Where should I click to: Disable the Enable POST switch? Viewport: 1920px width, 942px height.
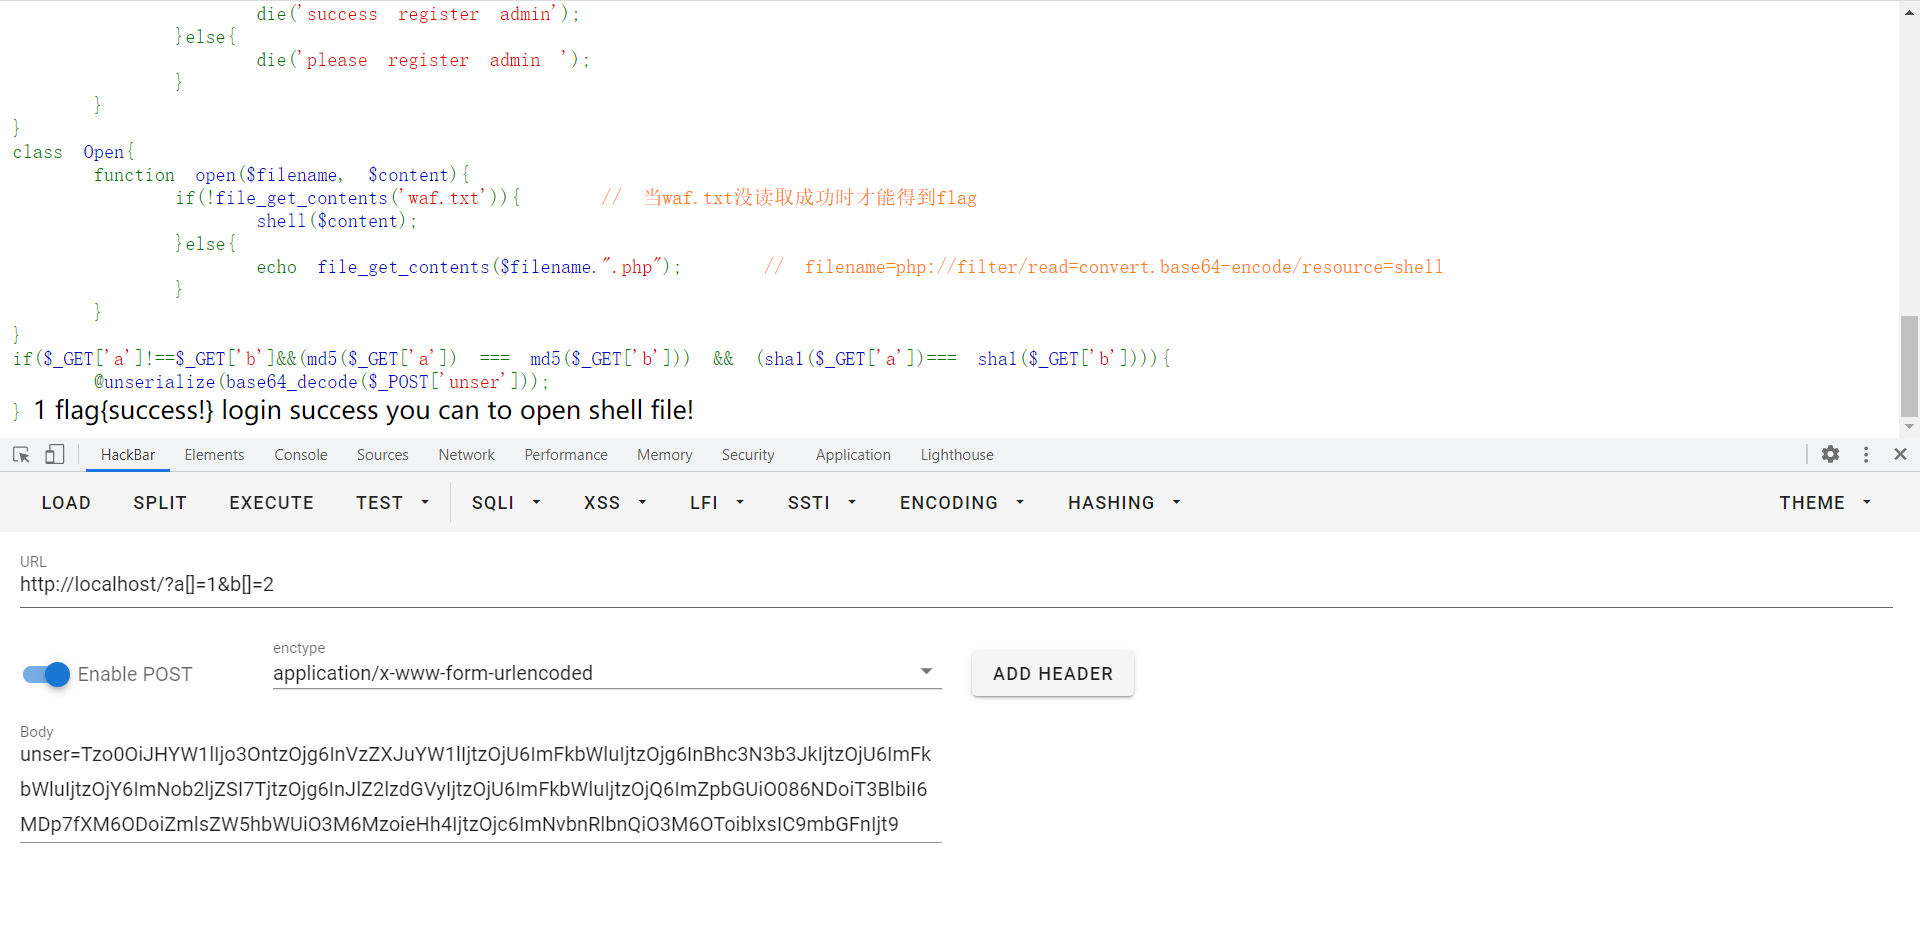(45, 675)
